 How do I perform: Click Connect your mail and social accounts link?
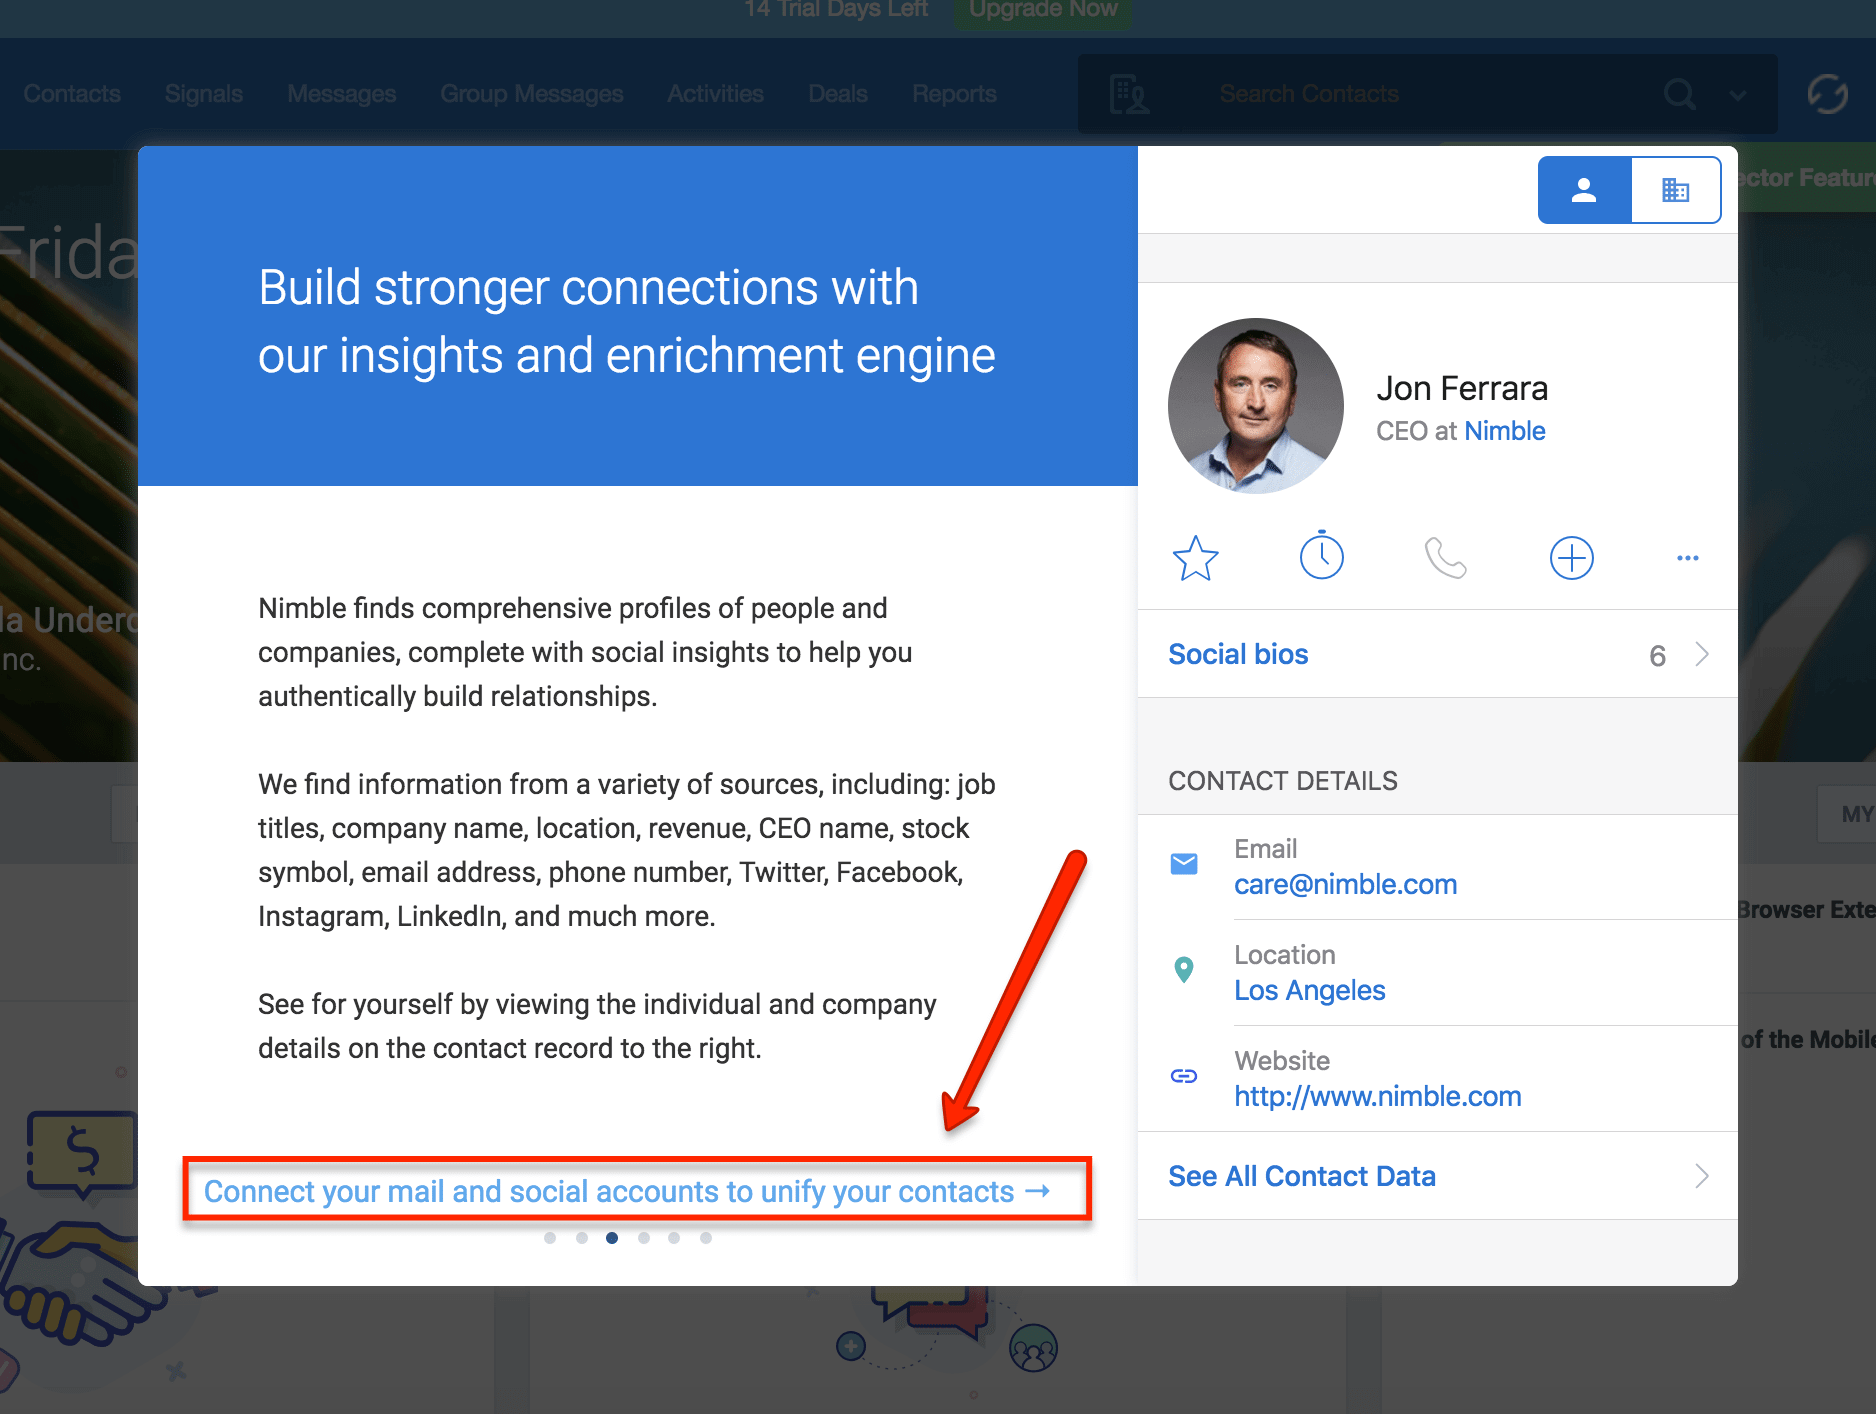coord(626,1191)
